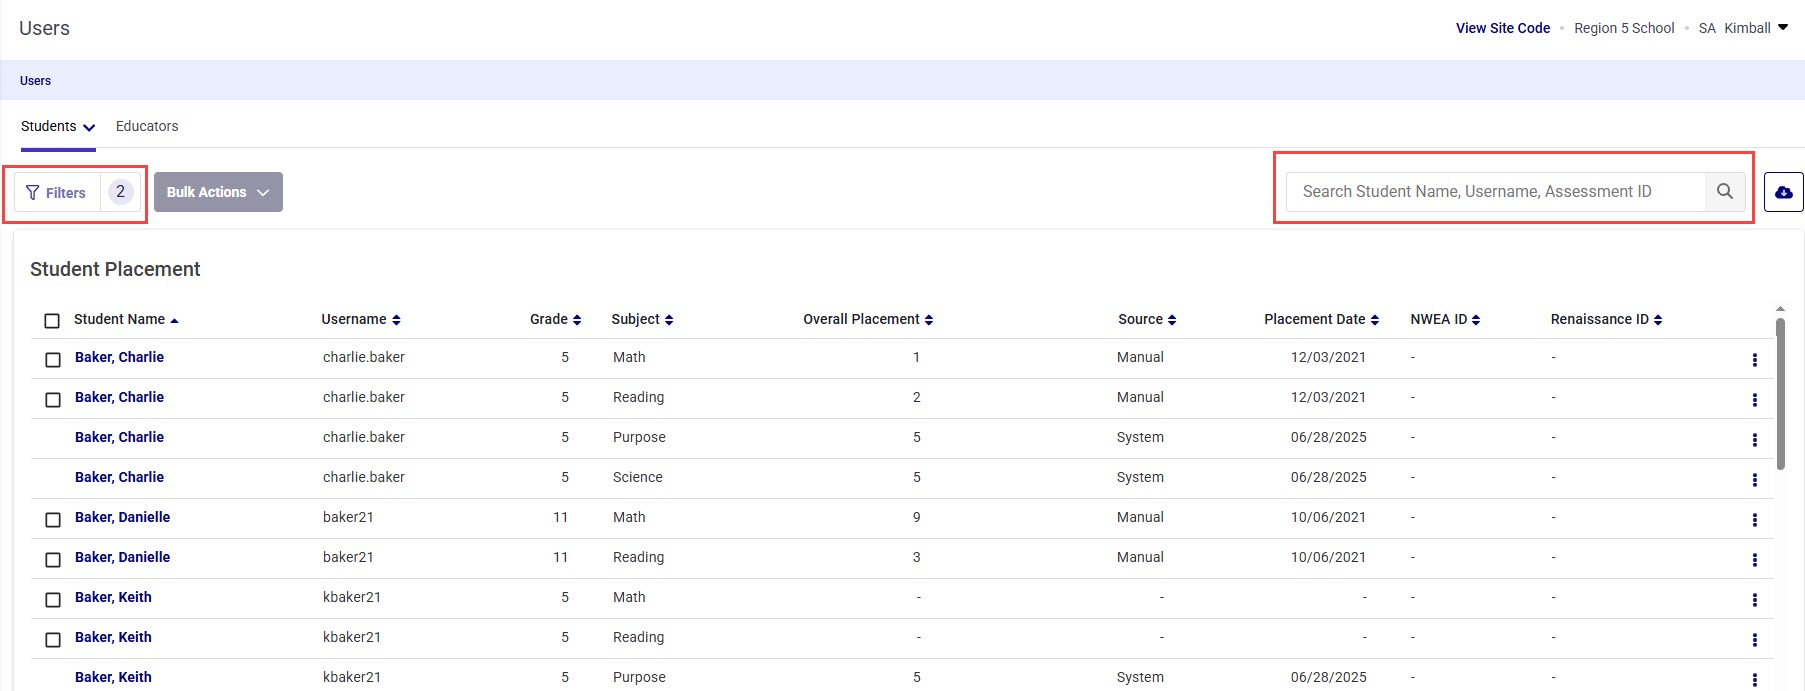Sort table by Overall Placement
This screenshot has width=1805, height=691.
click(x=929, y=320)
